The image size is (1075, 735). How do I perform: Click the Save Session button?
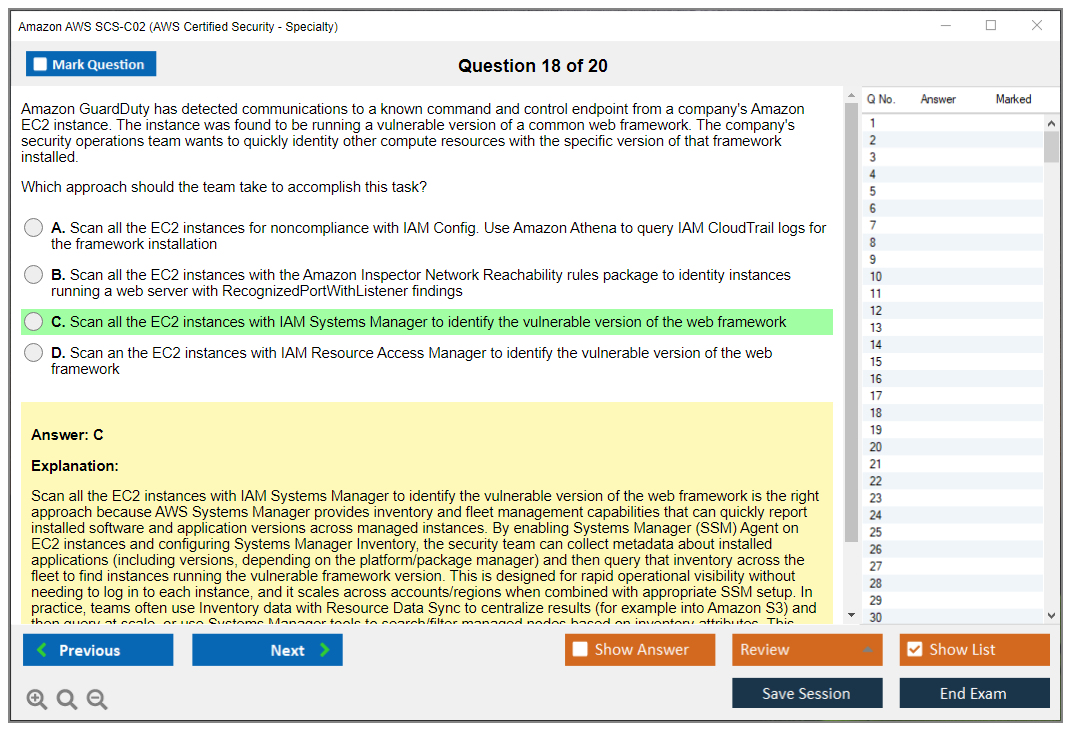806,693
